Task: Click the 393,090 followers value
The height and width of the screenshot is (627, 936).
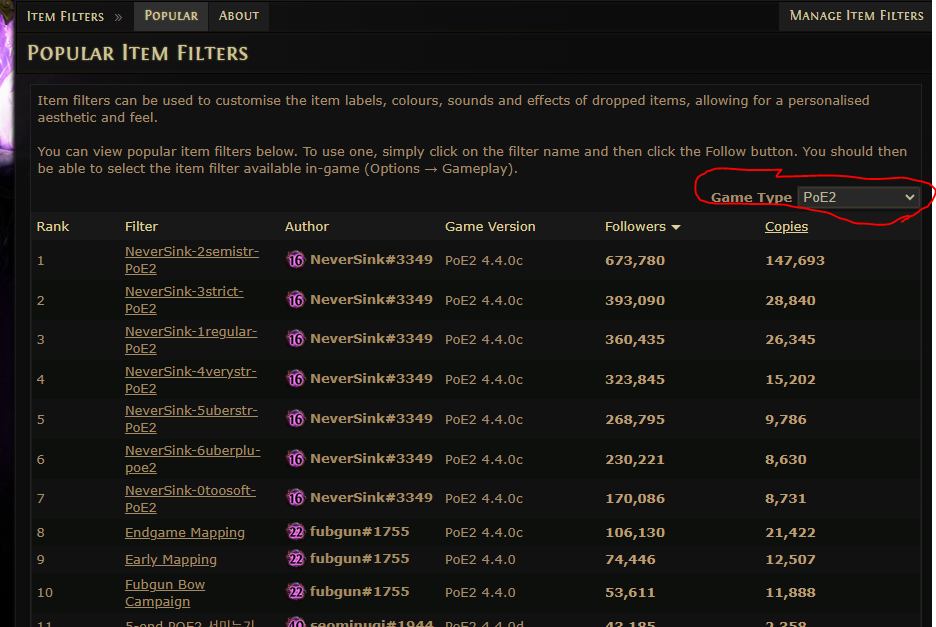Action: pos(635,300)
